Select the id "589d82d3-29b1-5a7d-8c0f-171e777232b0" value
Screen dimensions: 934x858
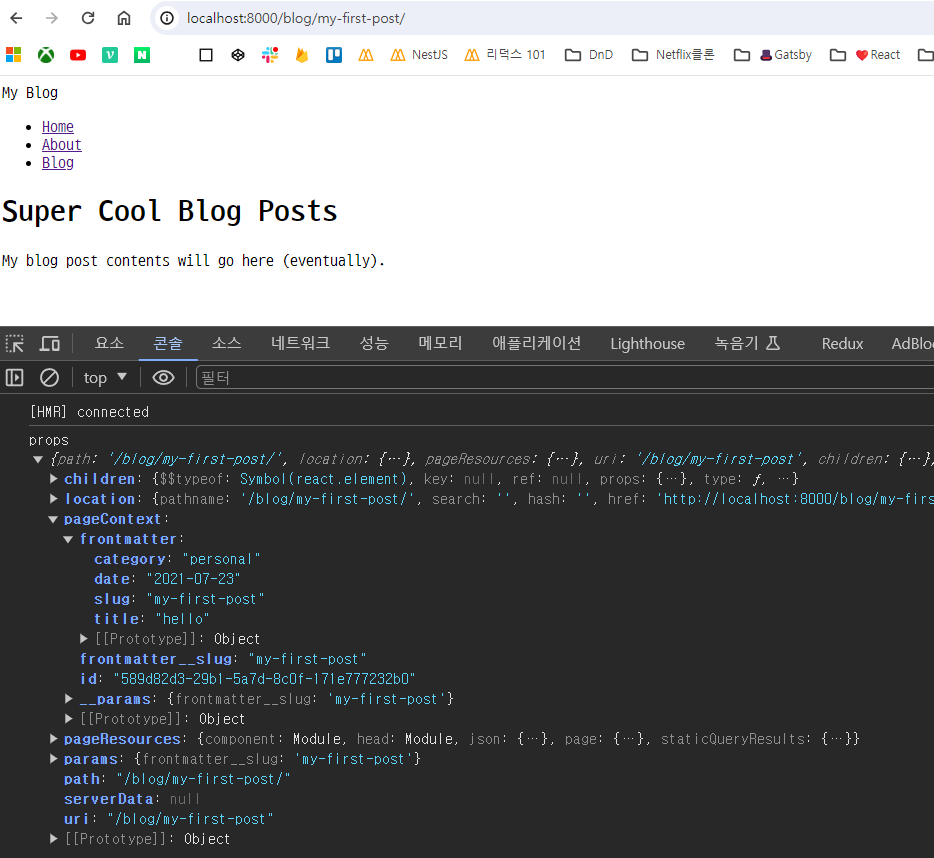(264, 679)
